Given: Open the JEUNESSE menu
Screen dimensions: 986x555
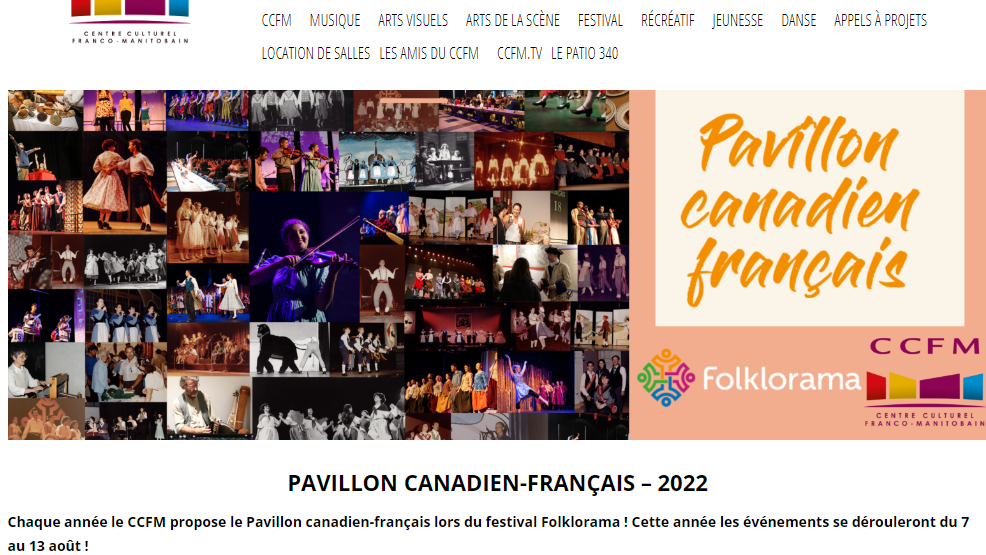Looking at the screenshot, I should coord(737,21).
